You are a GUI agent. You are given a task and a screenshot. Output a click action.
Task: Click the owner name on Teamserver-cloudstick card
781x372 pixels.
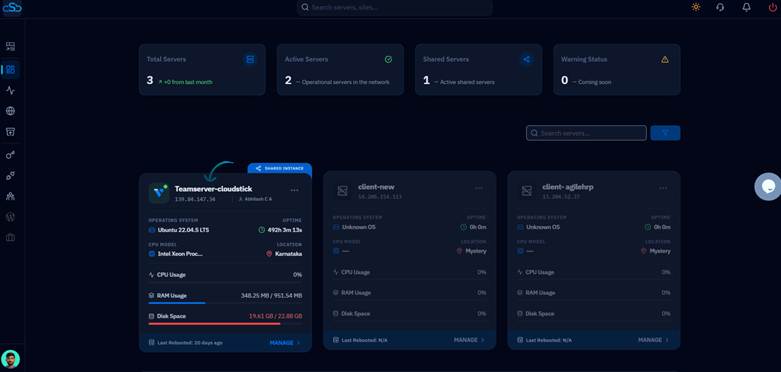tap(259, 199)
